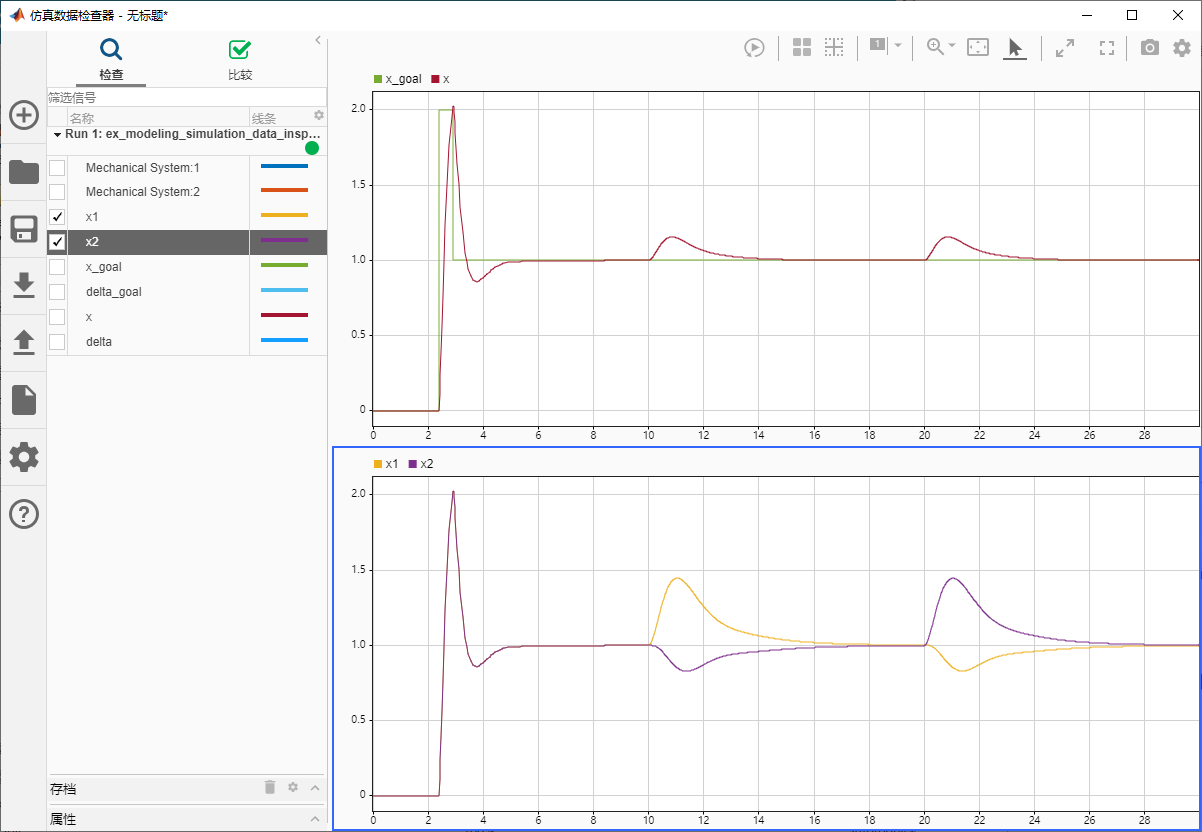Viewport: 1202px width, 832px height.
Task: Collapse the left panel with the chevron
Action: click(x=318, y=40)
